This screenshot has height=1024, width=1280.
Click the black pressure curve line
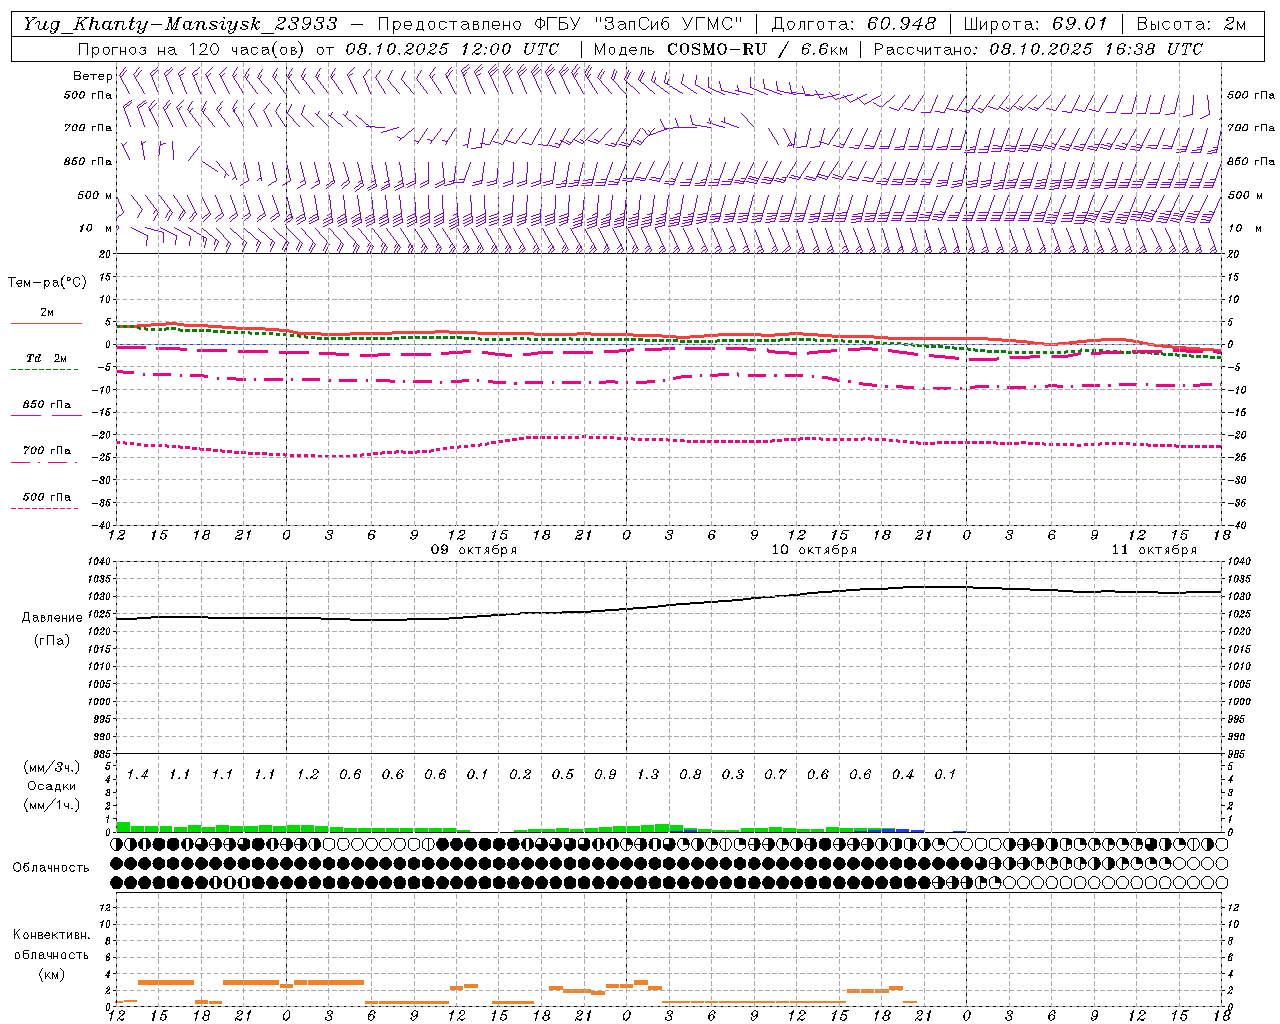pos(670,604)
